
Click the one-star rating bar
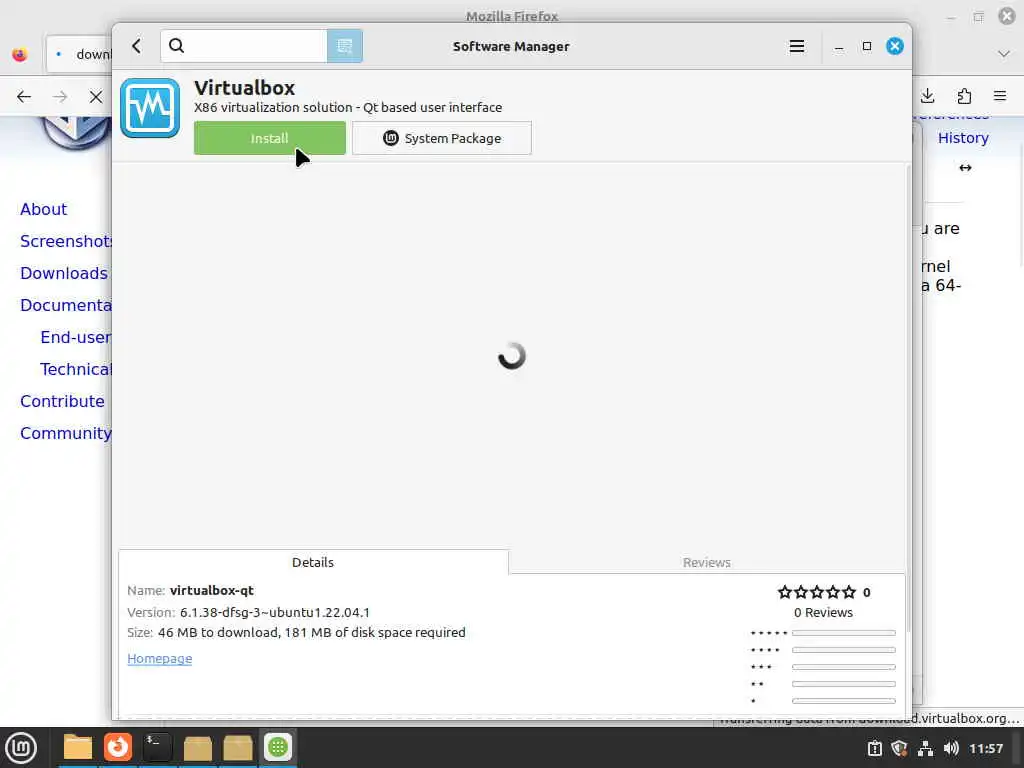(x=844, y=701)
